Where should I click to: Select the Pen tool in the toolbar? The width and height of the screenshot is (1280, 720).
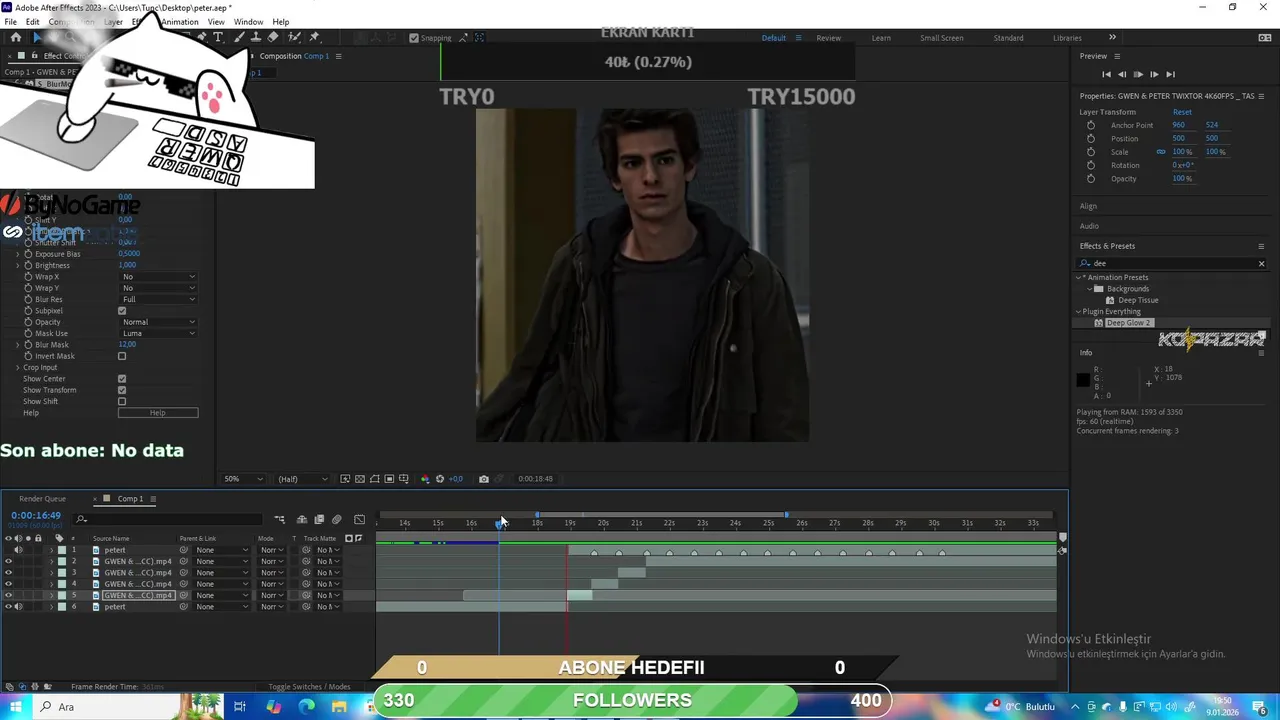click(200, 38)
